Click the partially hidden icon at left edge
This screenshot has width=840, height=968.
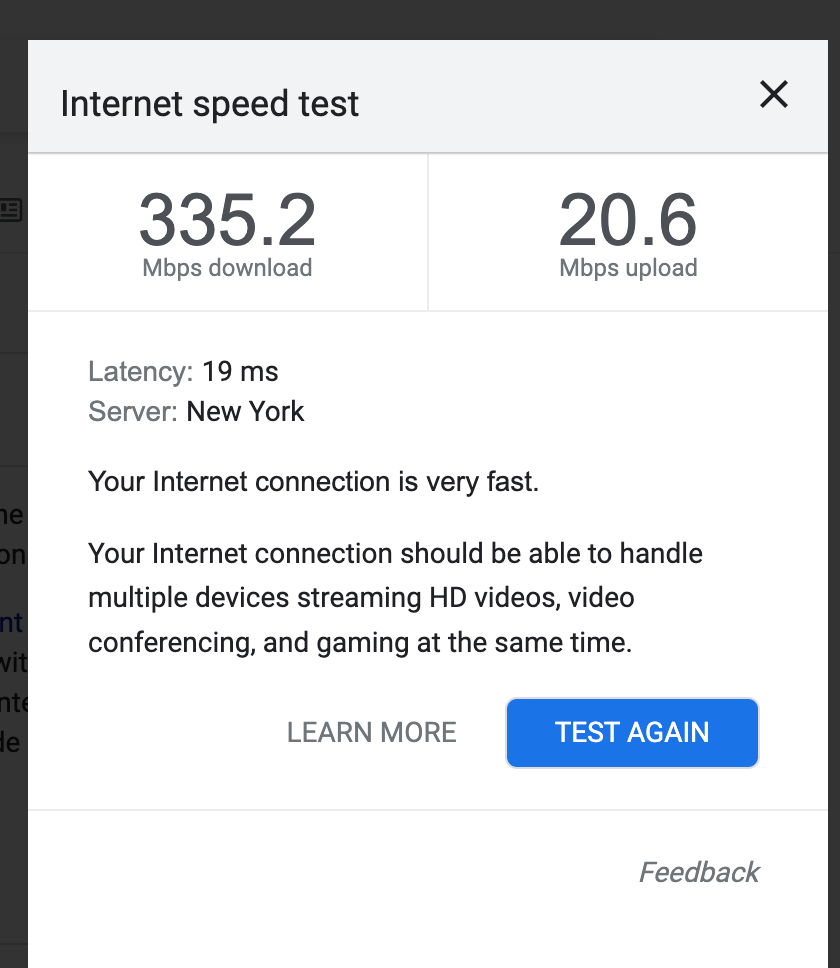11,210
